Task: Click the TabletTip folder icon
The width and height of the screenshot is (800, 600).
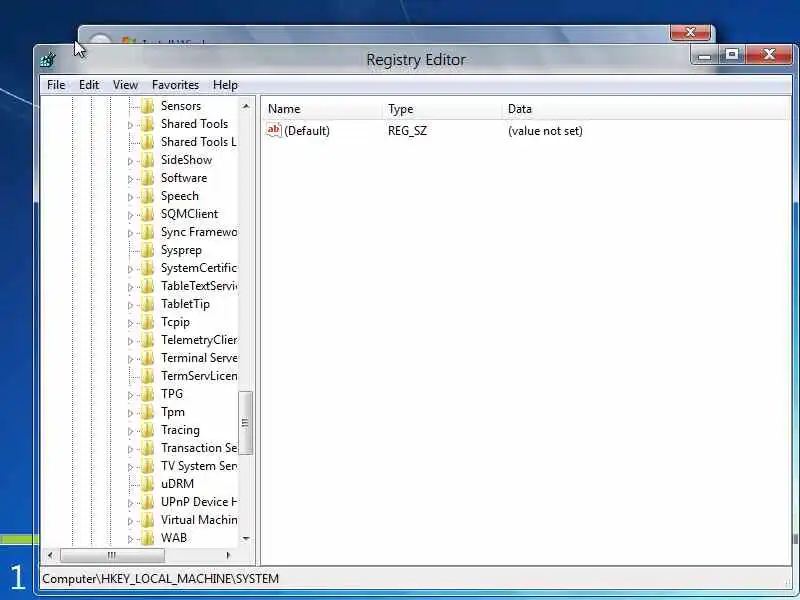Action: pos(147,304)
